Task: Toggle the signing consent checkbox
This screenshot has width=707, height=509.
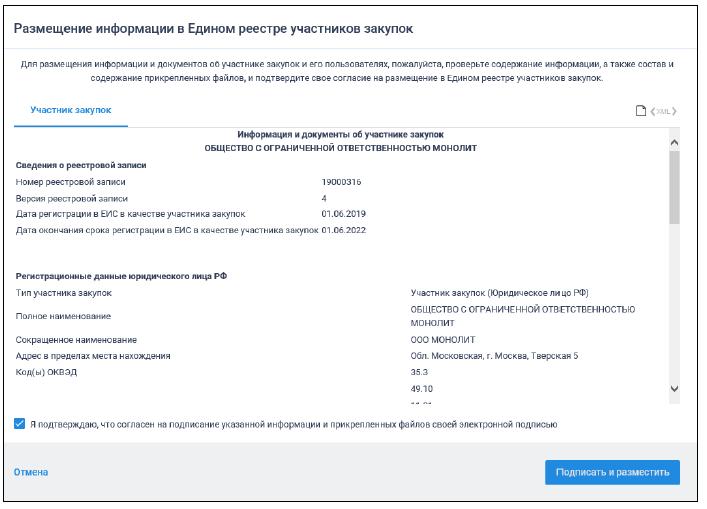Action: pos(20,423)
